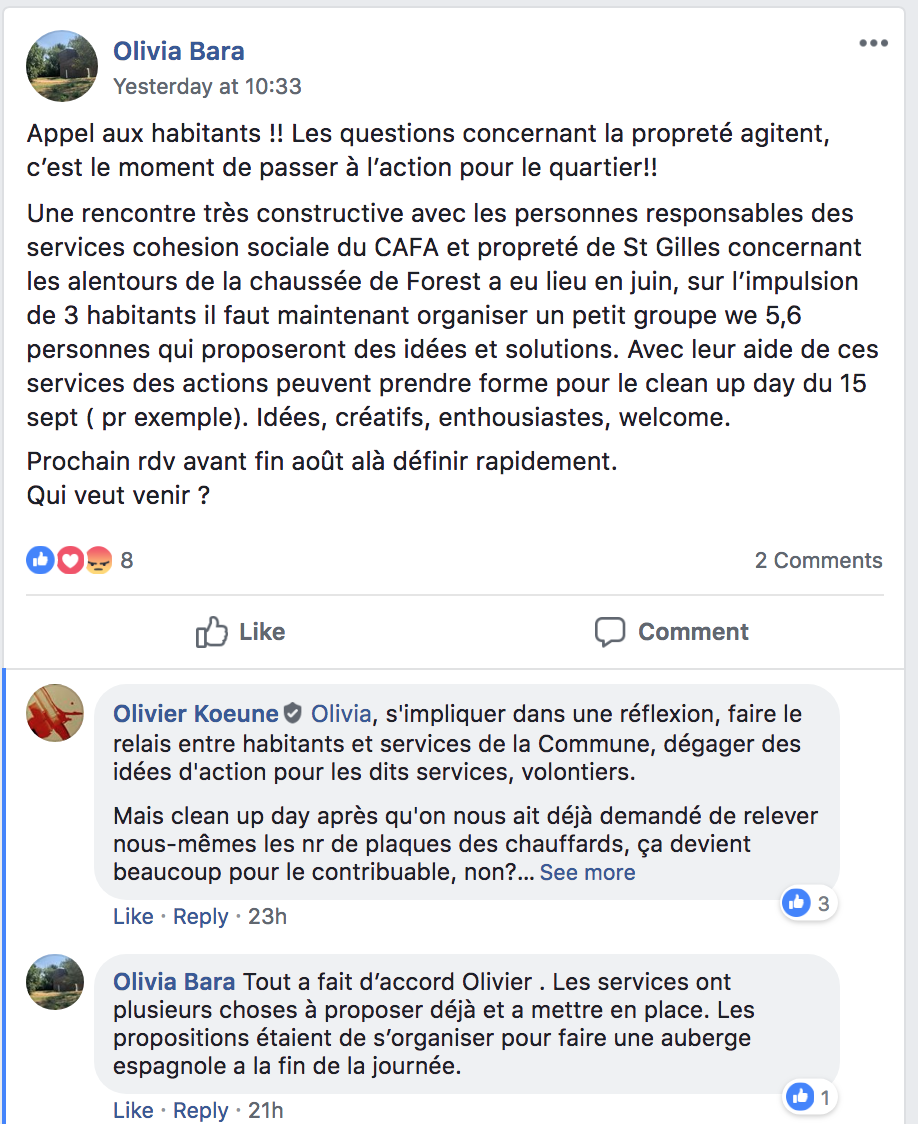Like Olivia Bara's reply comment
918x1124 pixels.
click(x=133, y=1110)
